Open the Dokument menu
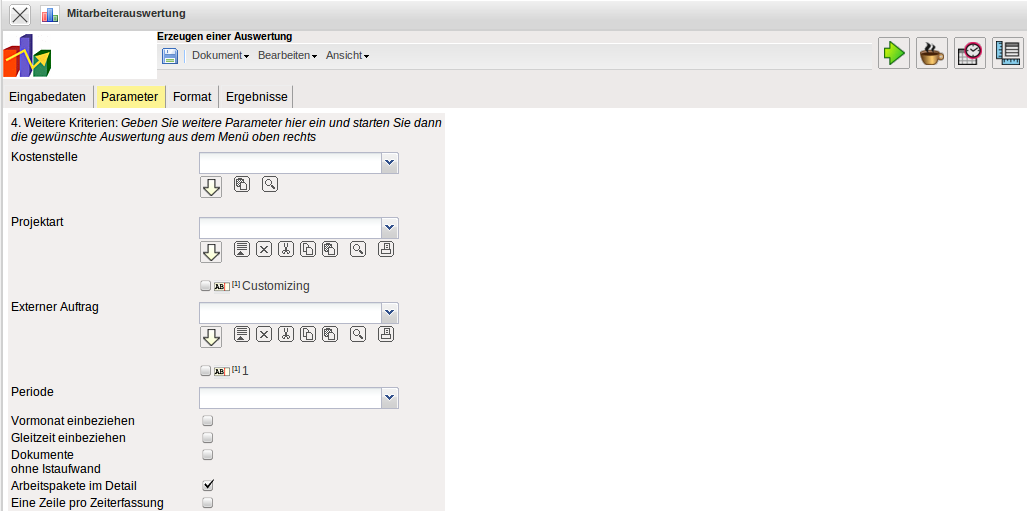The image size is (1027, 511). 220,56
